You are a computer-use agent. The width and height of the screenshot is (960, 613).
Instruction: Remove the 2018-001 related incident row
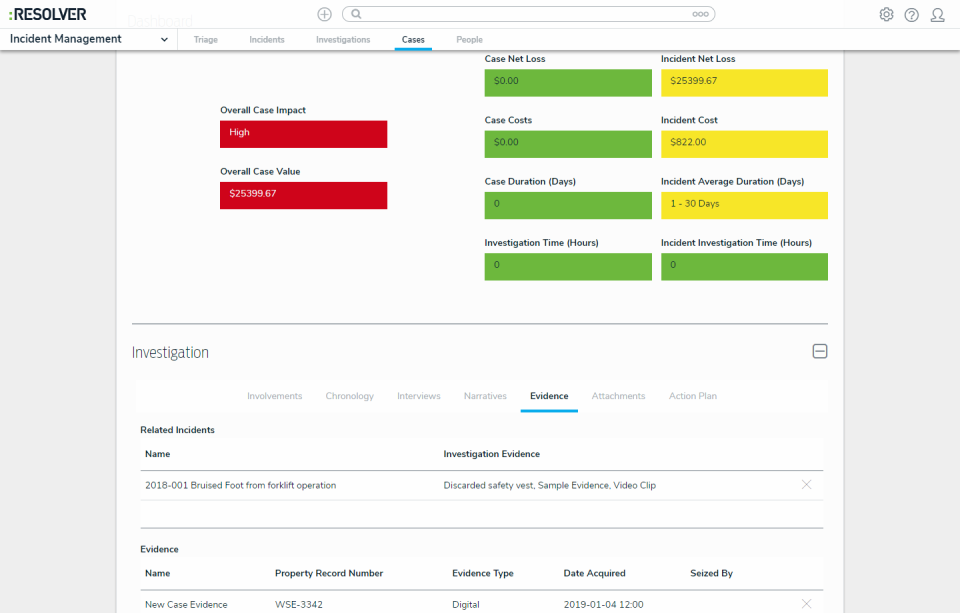pyautogui.click(x=807, y=485)
